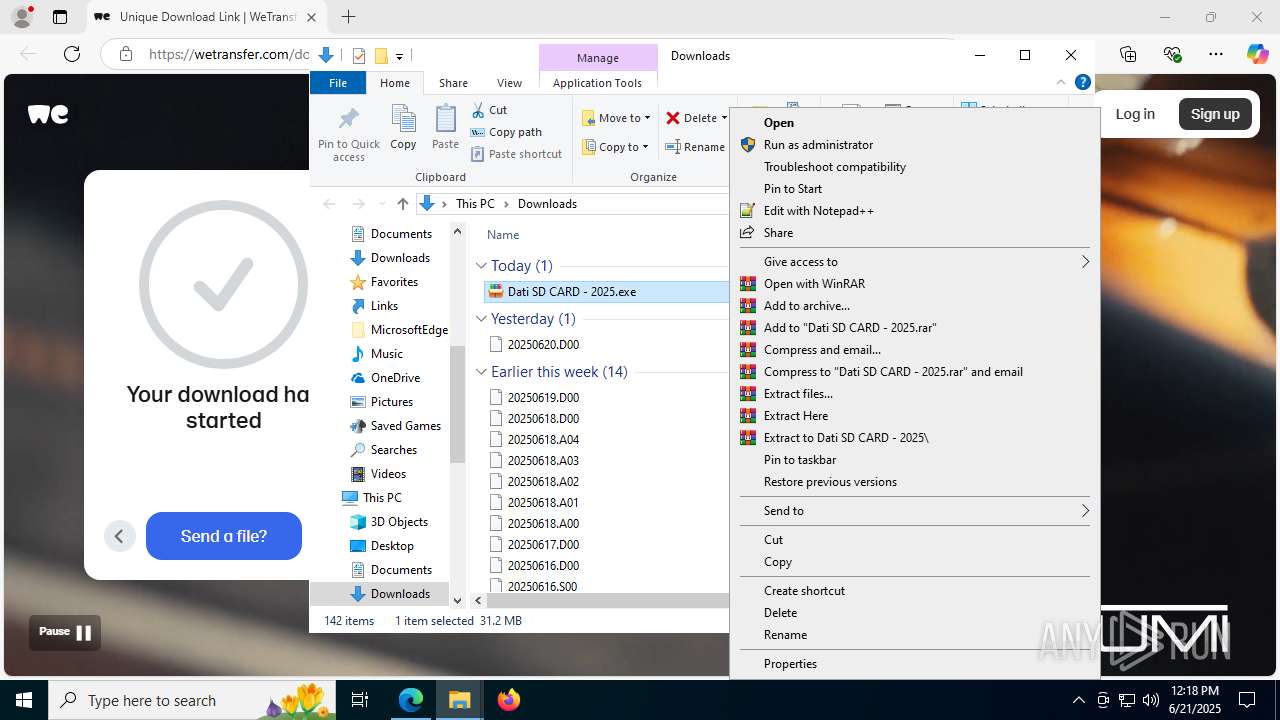This screenshot has width=1280, height=720.
Task: Collapse the ribbon with chevron arrow
Action: (x=1061, y=83)
